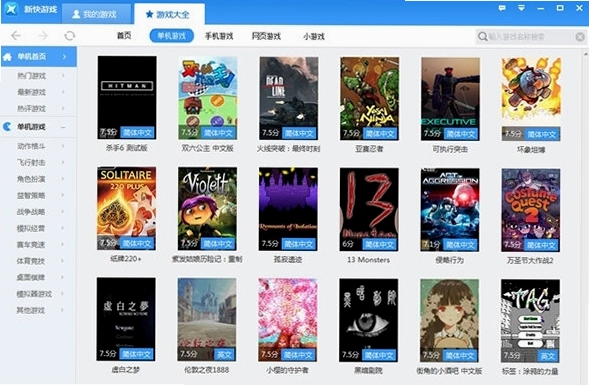Expand the 赛车竞速 category arrow
Image resolution: width=589 pixels, height=385 pixels.
(x=63, y=245)
